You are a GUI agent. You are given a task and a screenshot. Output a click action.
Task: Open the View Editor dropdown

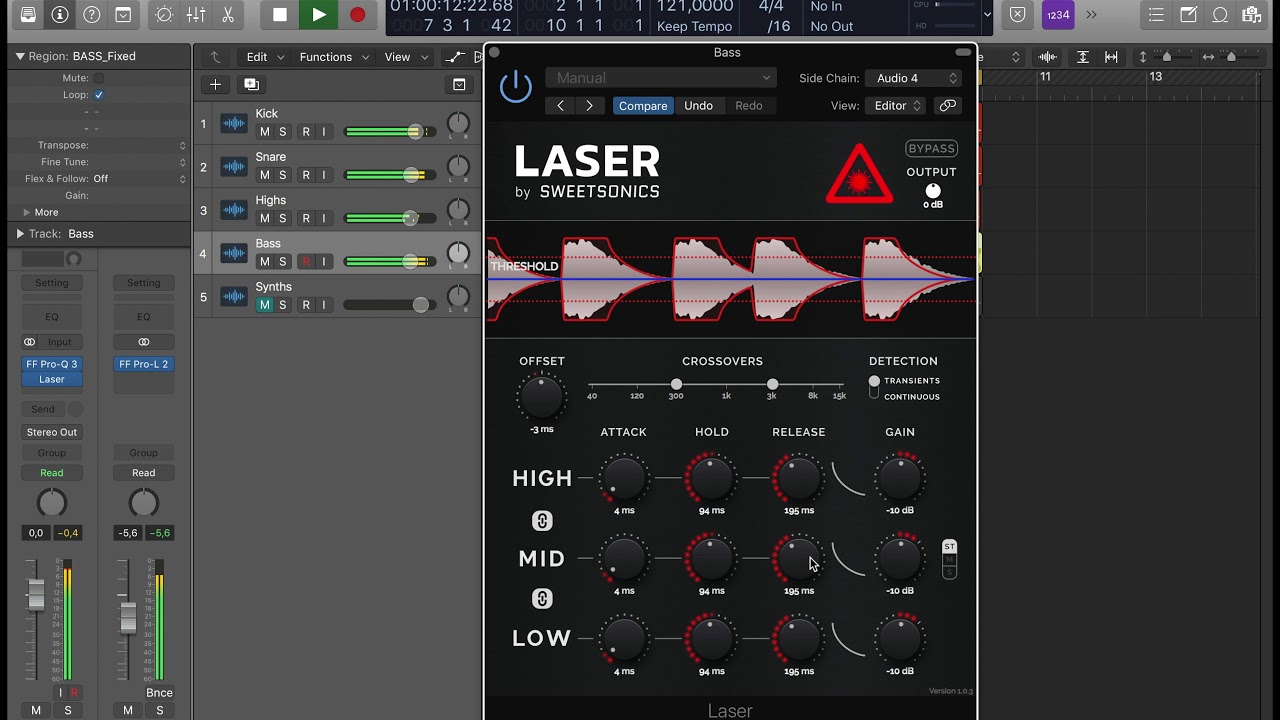[x=895, y=105]
